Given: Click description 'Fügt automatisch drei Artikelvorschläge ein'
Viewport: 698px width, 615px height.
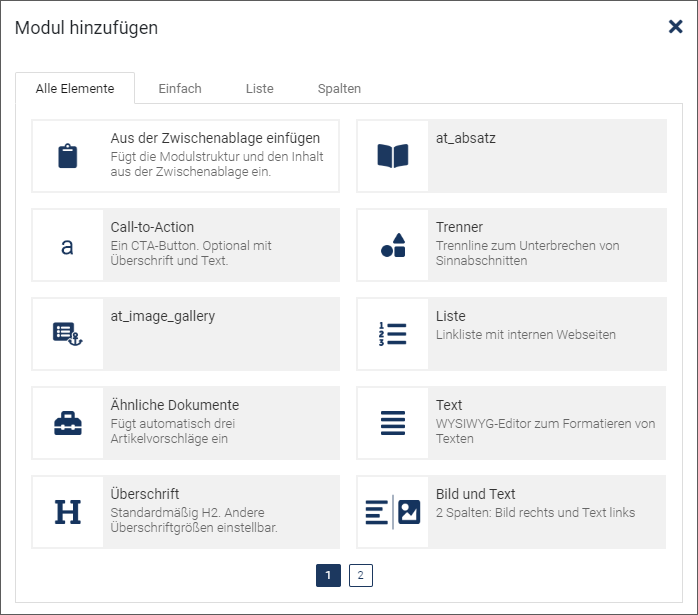Looking at the screenshot, I should (x=173, y=431).
